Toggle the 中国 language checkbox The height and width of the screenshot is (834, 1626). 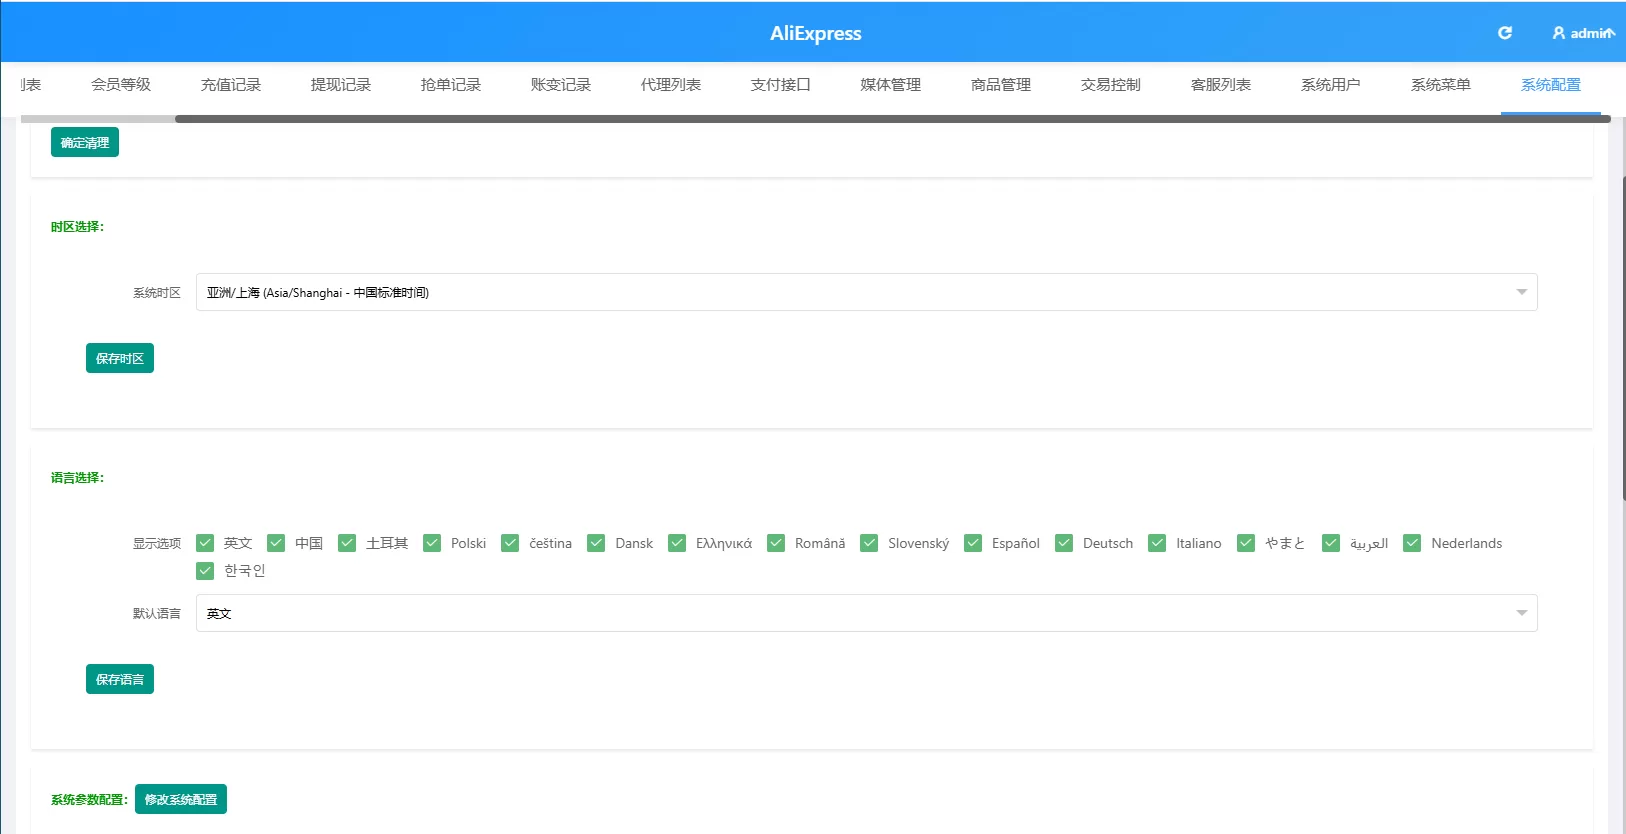(276, 543)
